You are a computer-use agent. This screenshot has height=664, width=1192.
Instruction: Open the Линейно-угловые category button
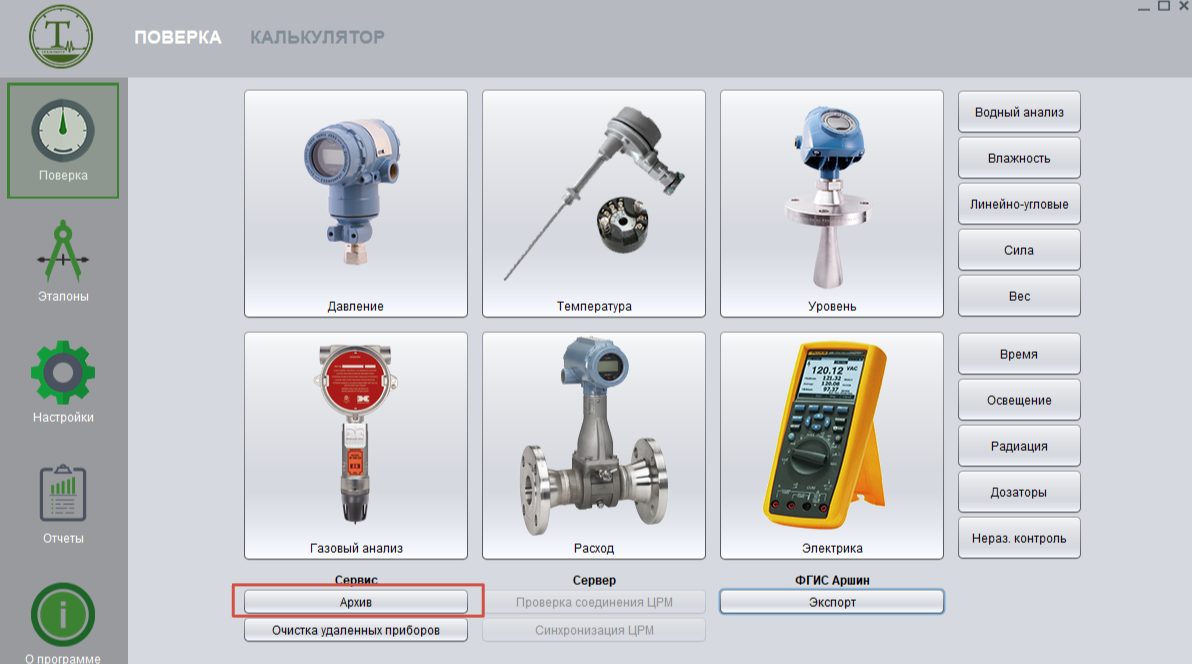coord(1019,204)
